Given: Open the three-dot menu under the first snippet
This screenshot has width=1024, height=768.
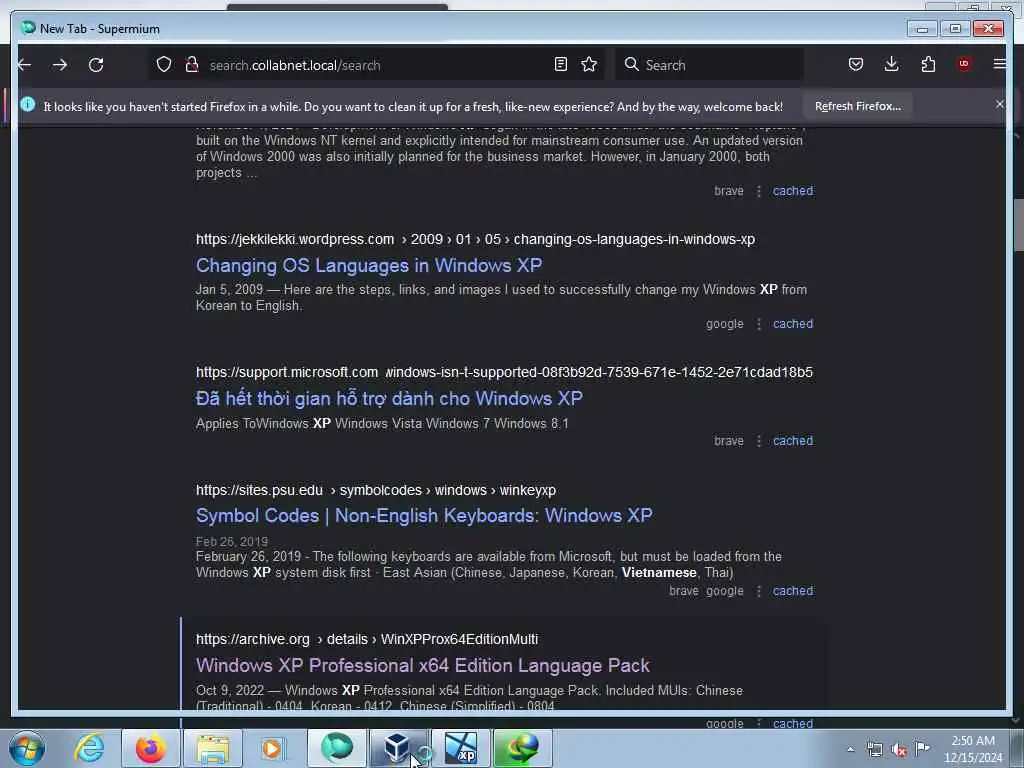Looking at the screenshot, I should point(758,191).
